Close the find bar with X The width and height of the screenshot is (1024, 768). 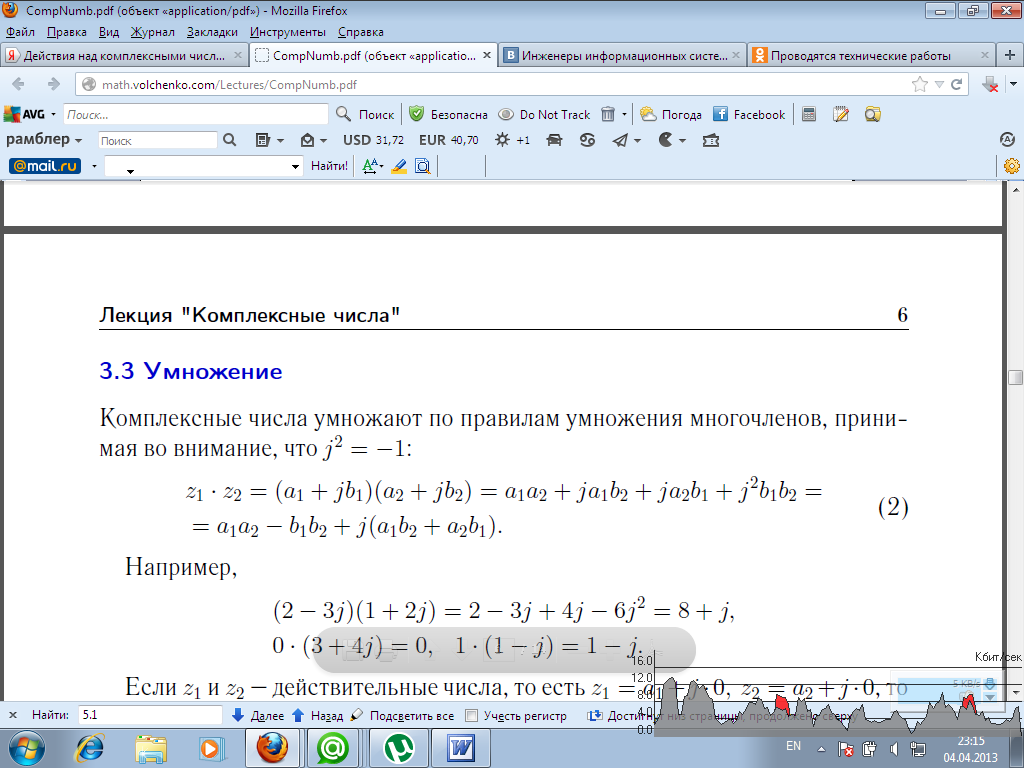[x=13, y=715]
